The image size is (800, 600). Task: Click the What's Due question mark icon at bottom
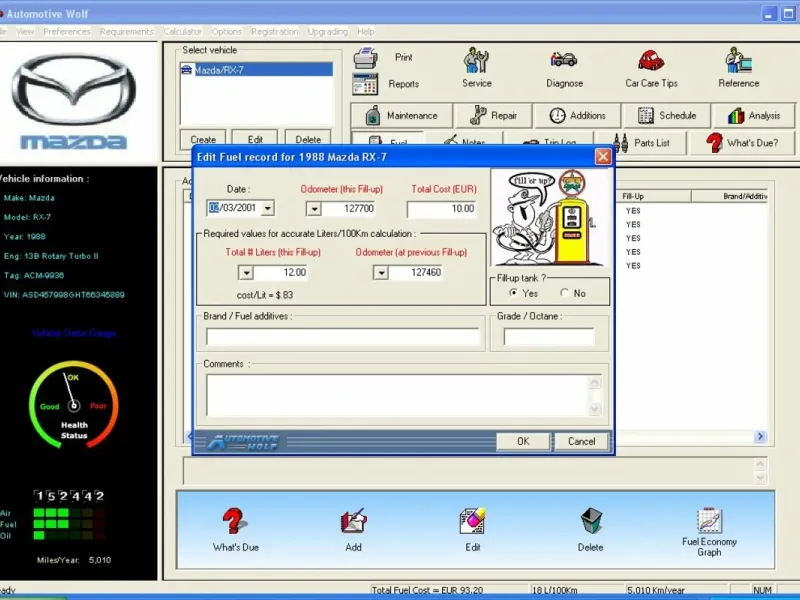point(235,522)
